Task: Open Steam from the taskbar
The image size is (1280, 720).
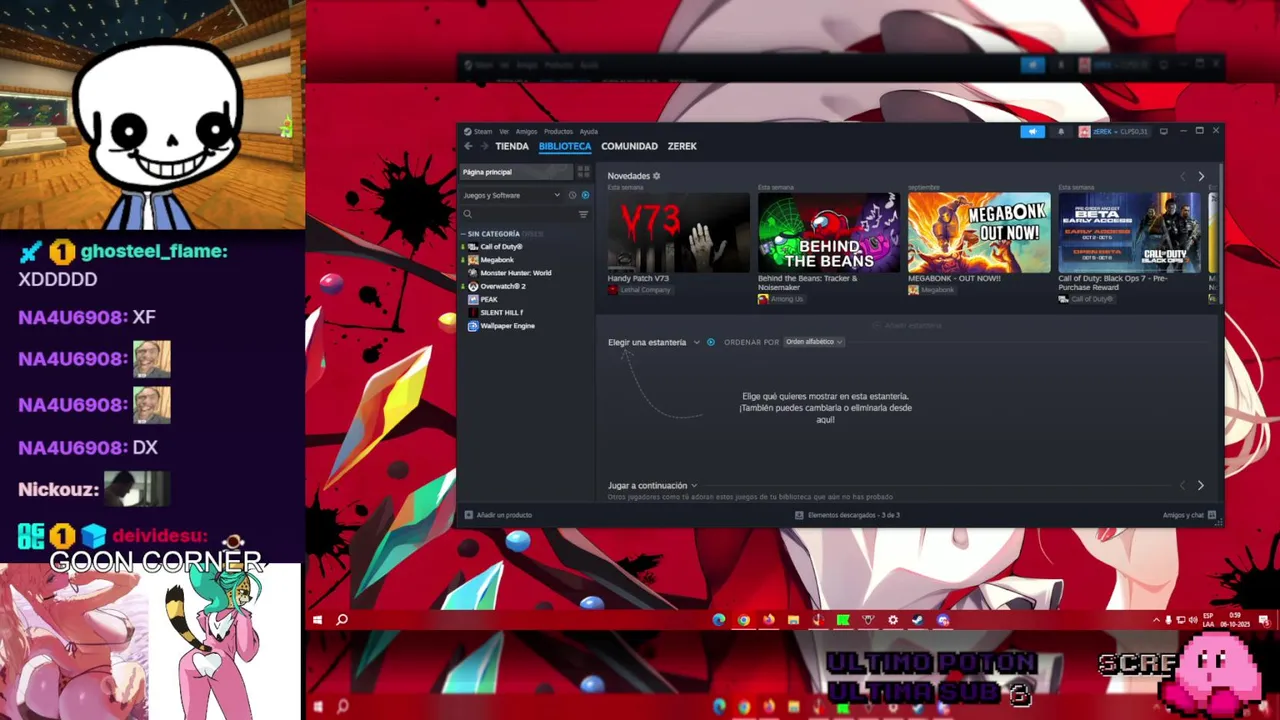Action: [917, 620]
